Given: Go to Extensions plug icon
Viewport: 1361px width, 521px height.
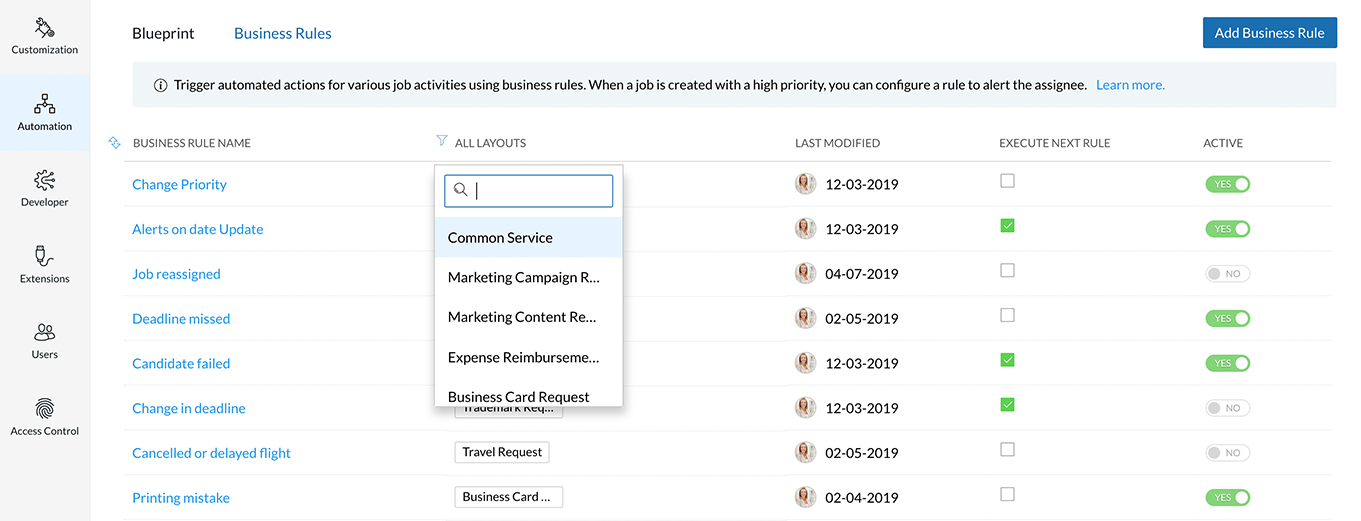Looking at the screenshot, I should tap(44, 257).
